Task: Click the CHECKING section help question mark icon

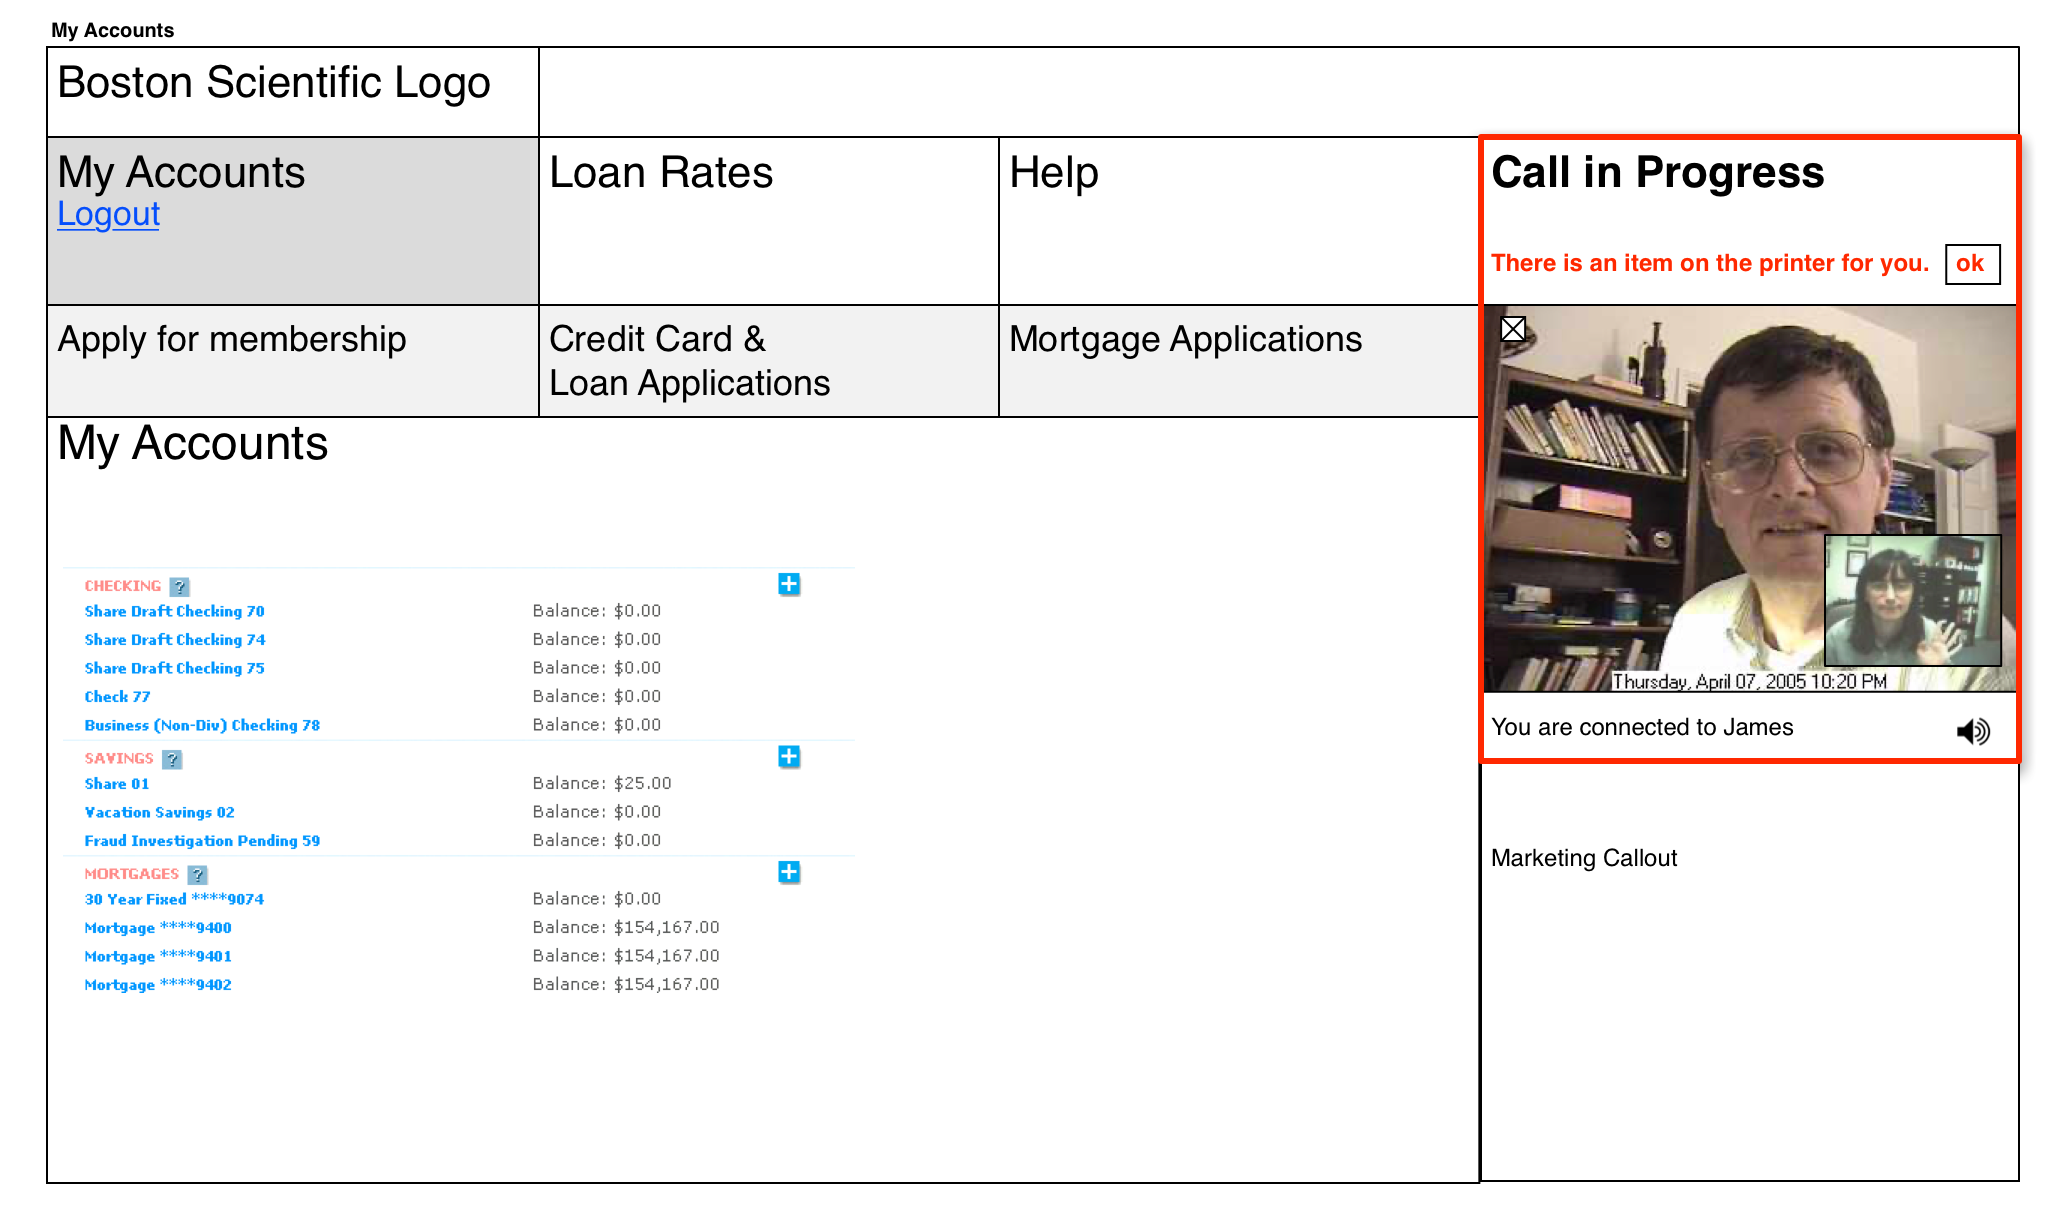Action: 177,586
